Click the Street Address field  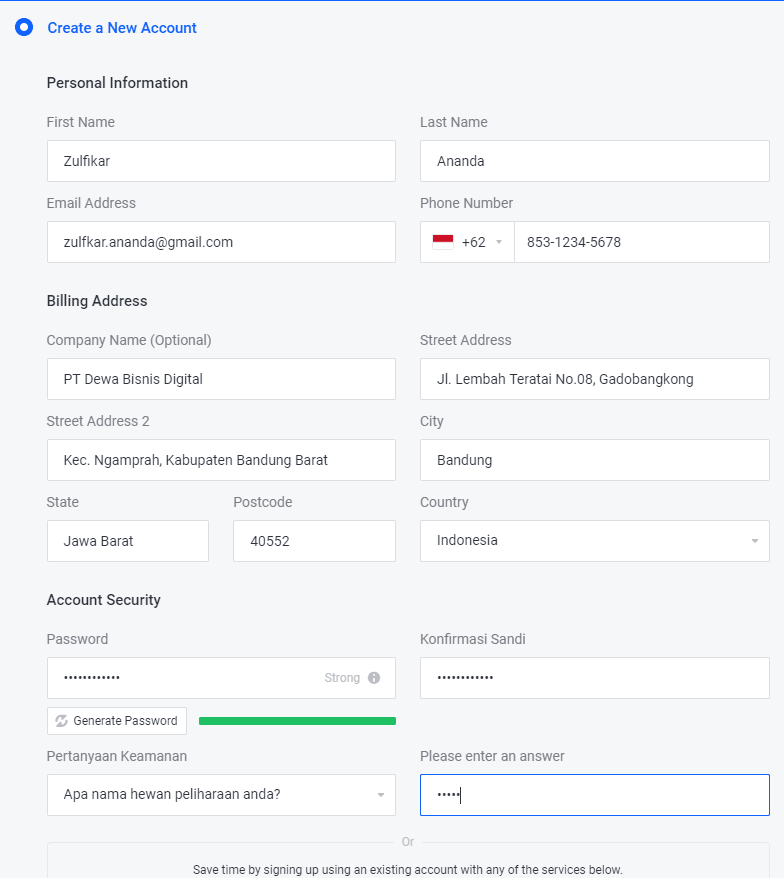pyautogui.click(x=594, y=379)
